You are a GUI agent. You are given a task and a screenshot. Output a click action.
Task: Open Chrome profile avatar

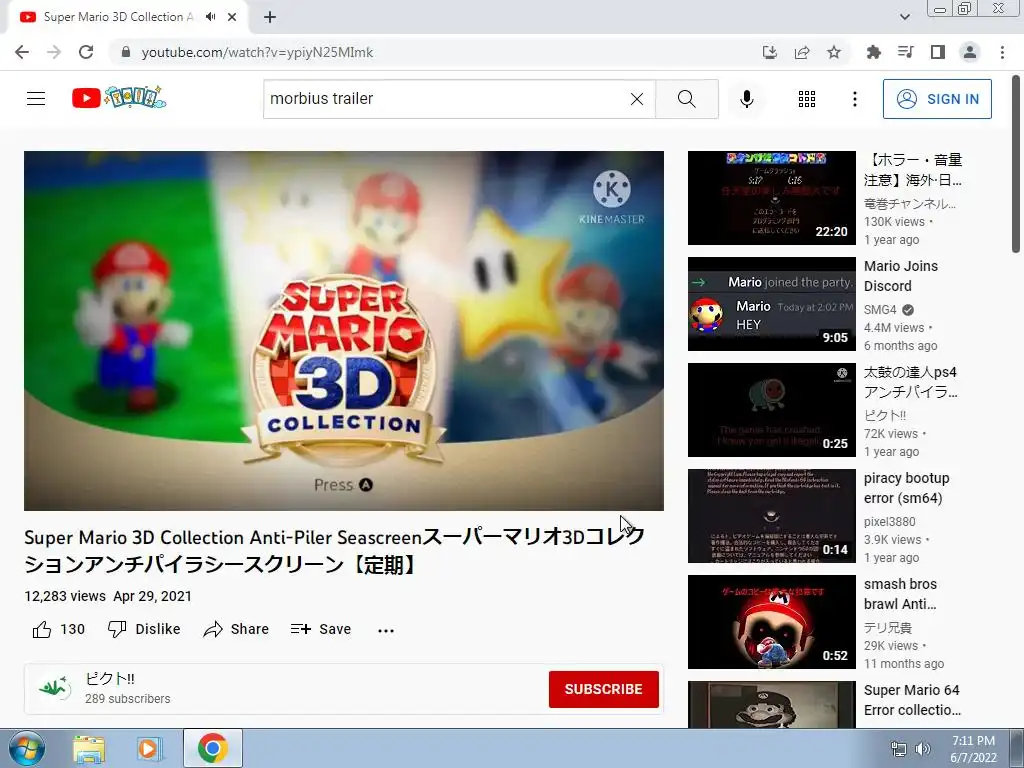point(970,52)
